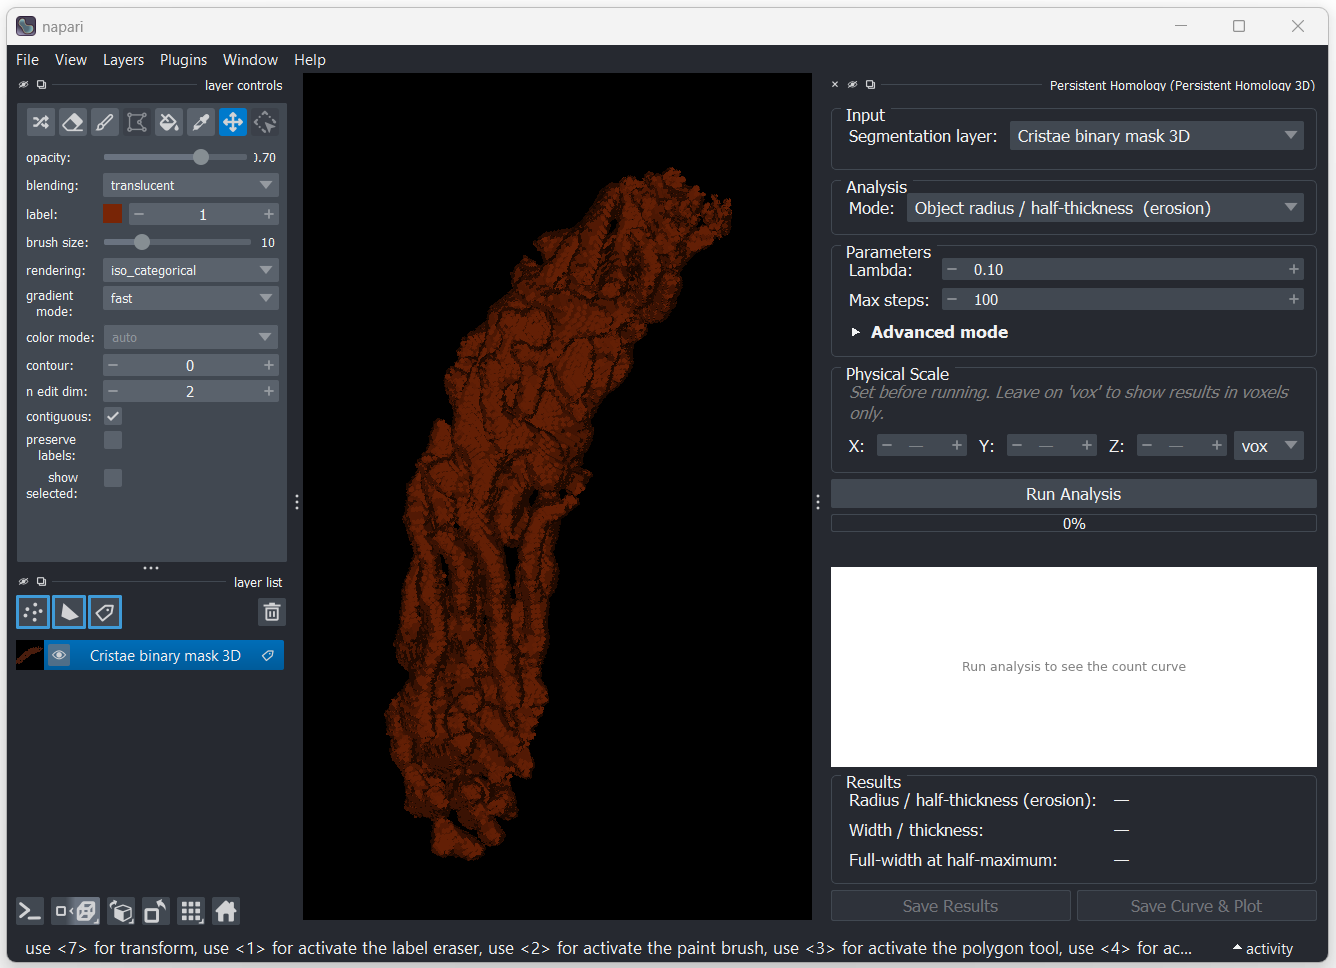The width and height of the screenshot is (1336, 968).
Task: Hide the Cristae binary mask 3D layer
Action: pyautogui.click(x=59, y=655)
